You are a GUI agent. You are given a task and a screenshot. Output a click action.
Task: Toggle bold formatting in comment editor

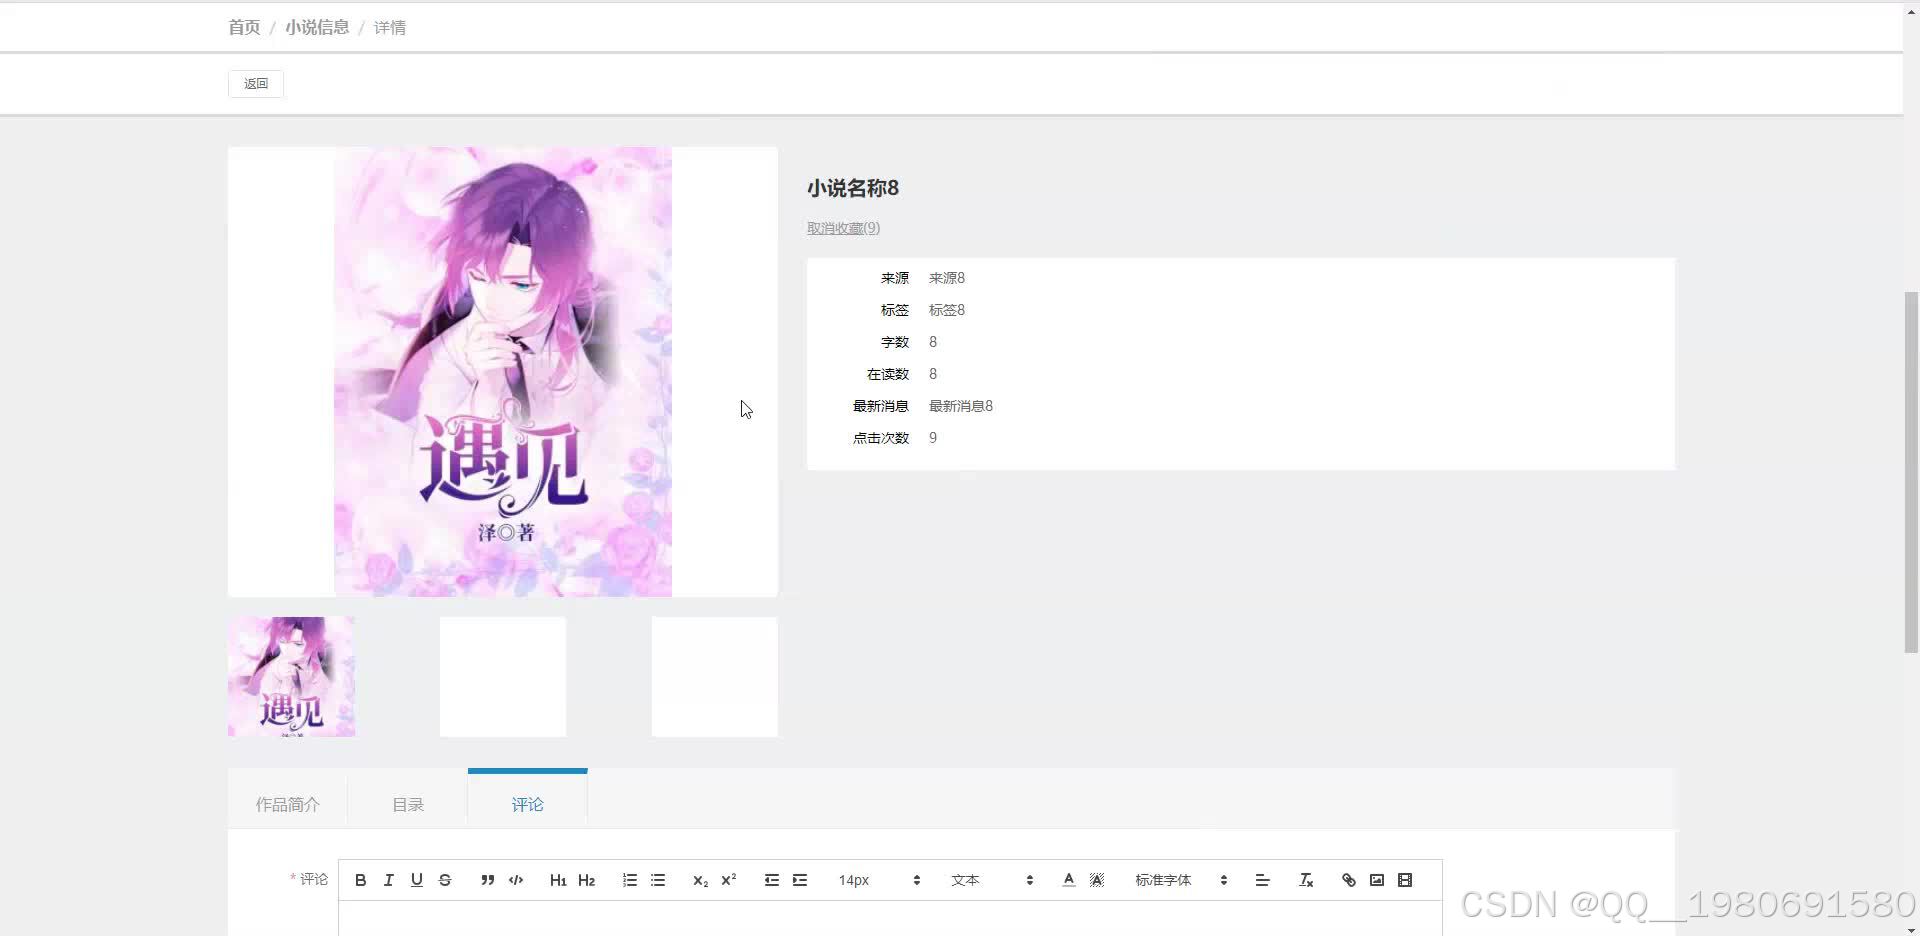coord(360,880)
